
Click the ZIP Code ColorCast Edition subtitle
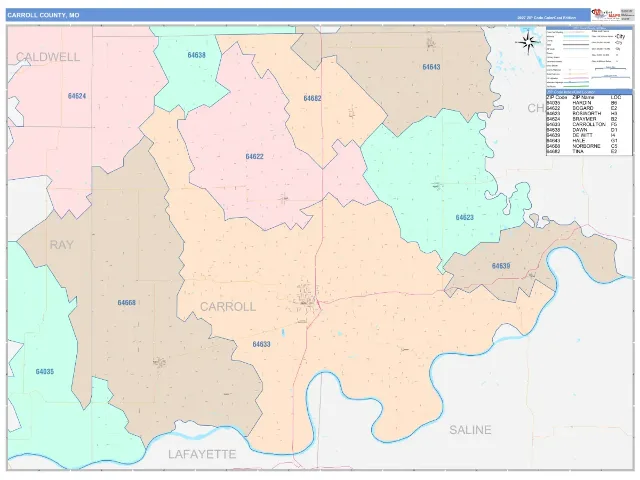click(x=547, y=18)
